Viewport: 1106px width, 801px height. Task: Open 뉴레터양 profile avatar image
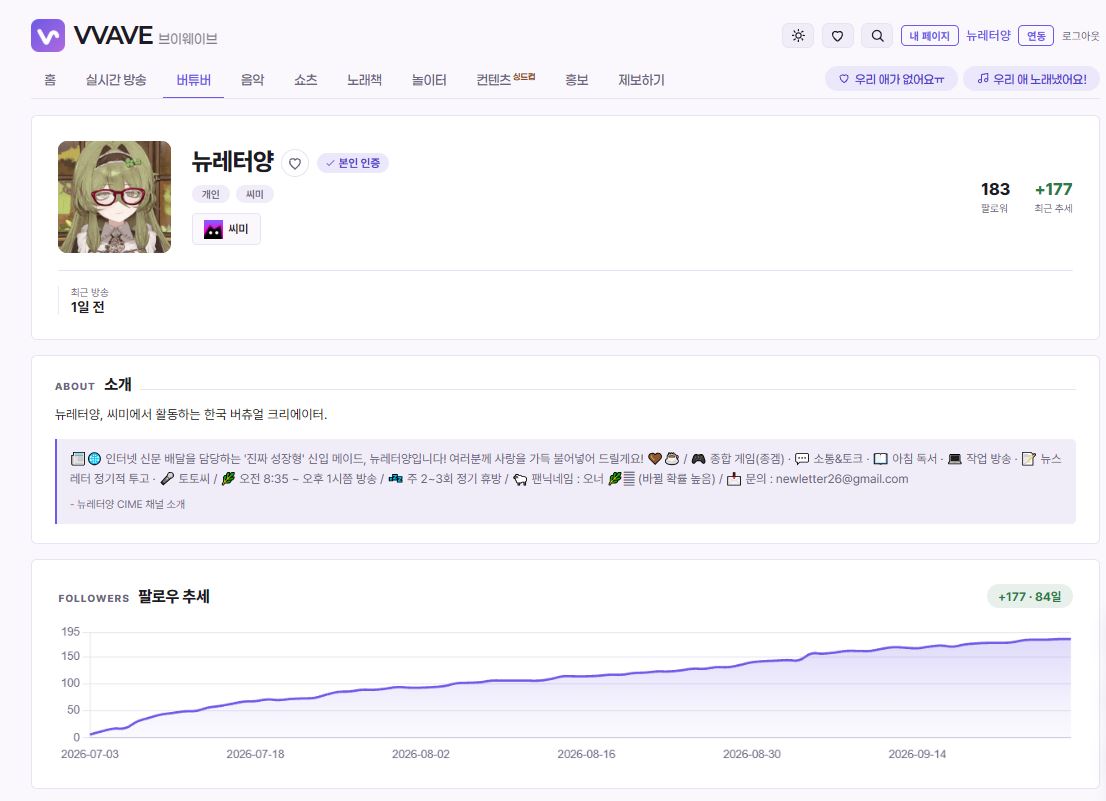[x=114, y=197]
